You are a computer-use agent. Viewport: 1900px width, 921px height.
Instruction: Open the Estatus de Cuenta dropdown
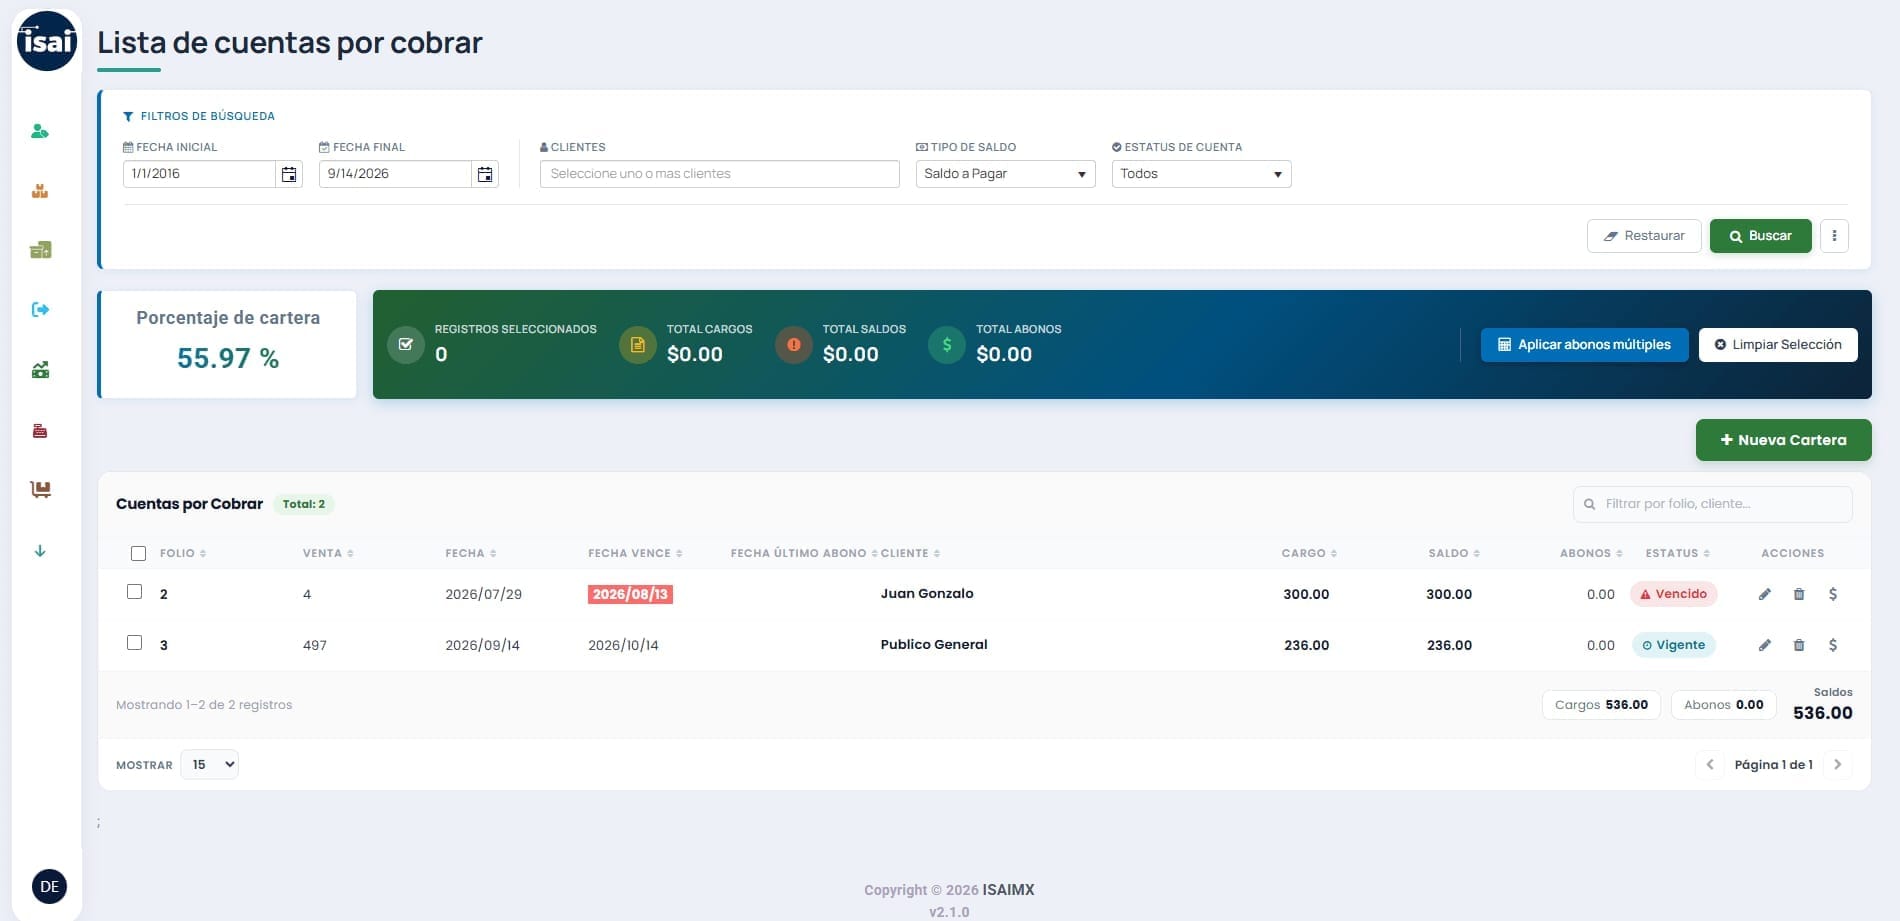[x=1201, y=174]
